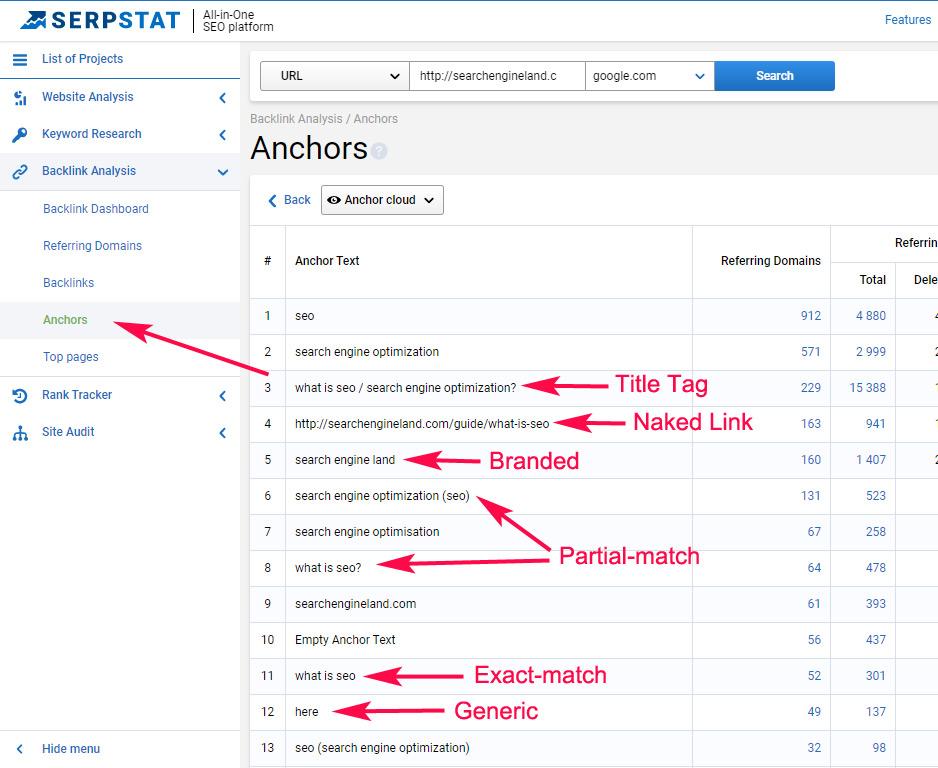This screenshot has height=768, width=938.
Task: Open Backlinks in sidebar
Action: coord(68,283)
